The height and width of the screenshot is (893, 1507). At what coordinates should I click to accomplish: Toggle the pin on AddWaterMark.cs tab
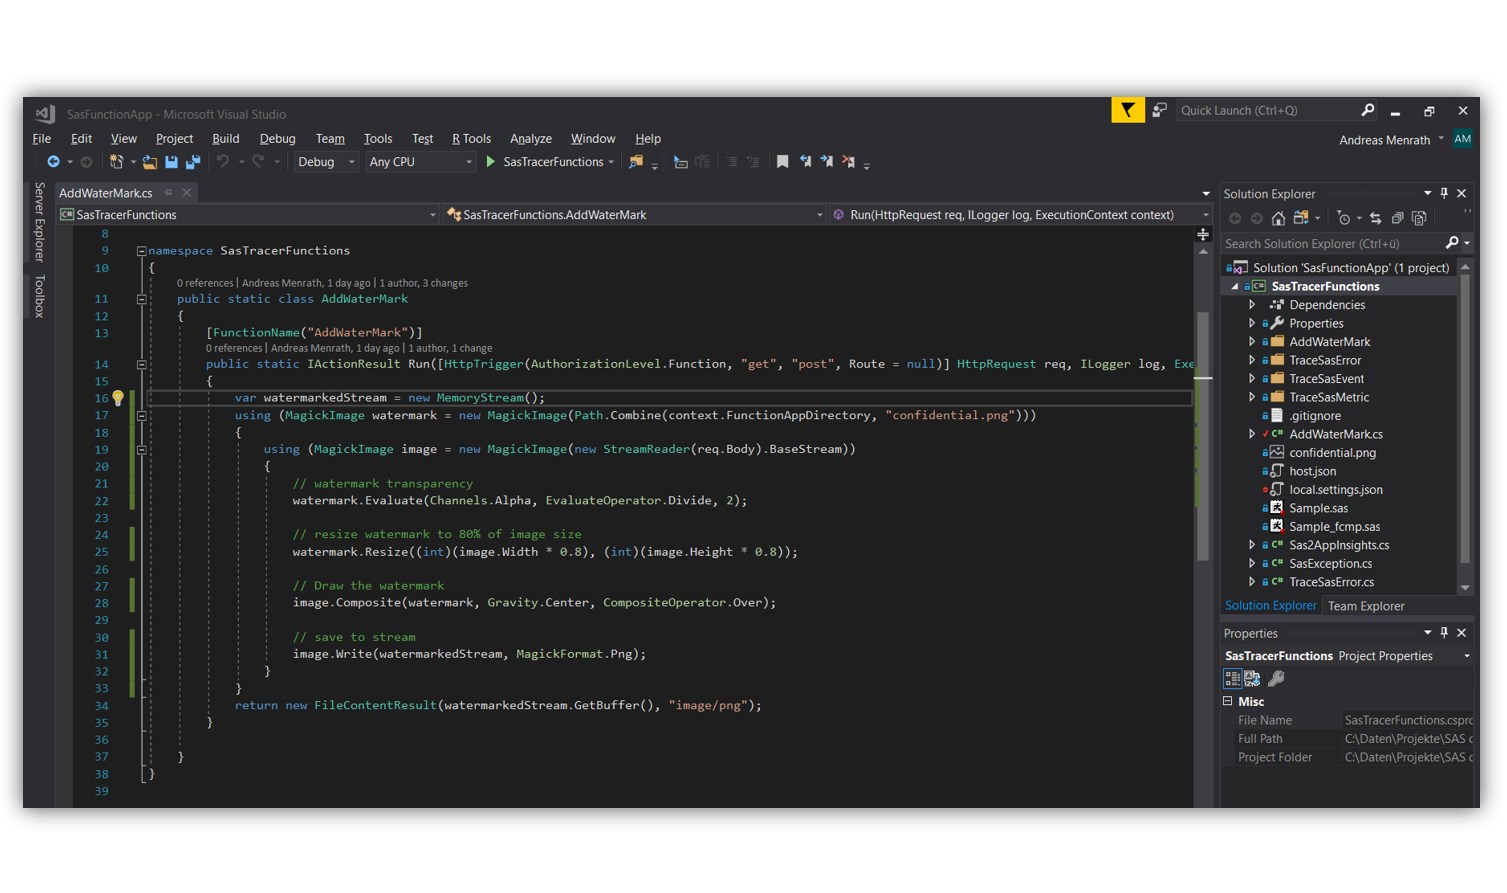(x=169, y=192)
